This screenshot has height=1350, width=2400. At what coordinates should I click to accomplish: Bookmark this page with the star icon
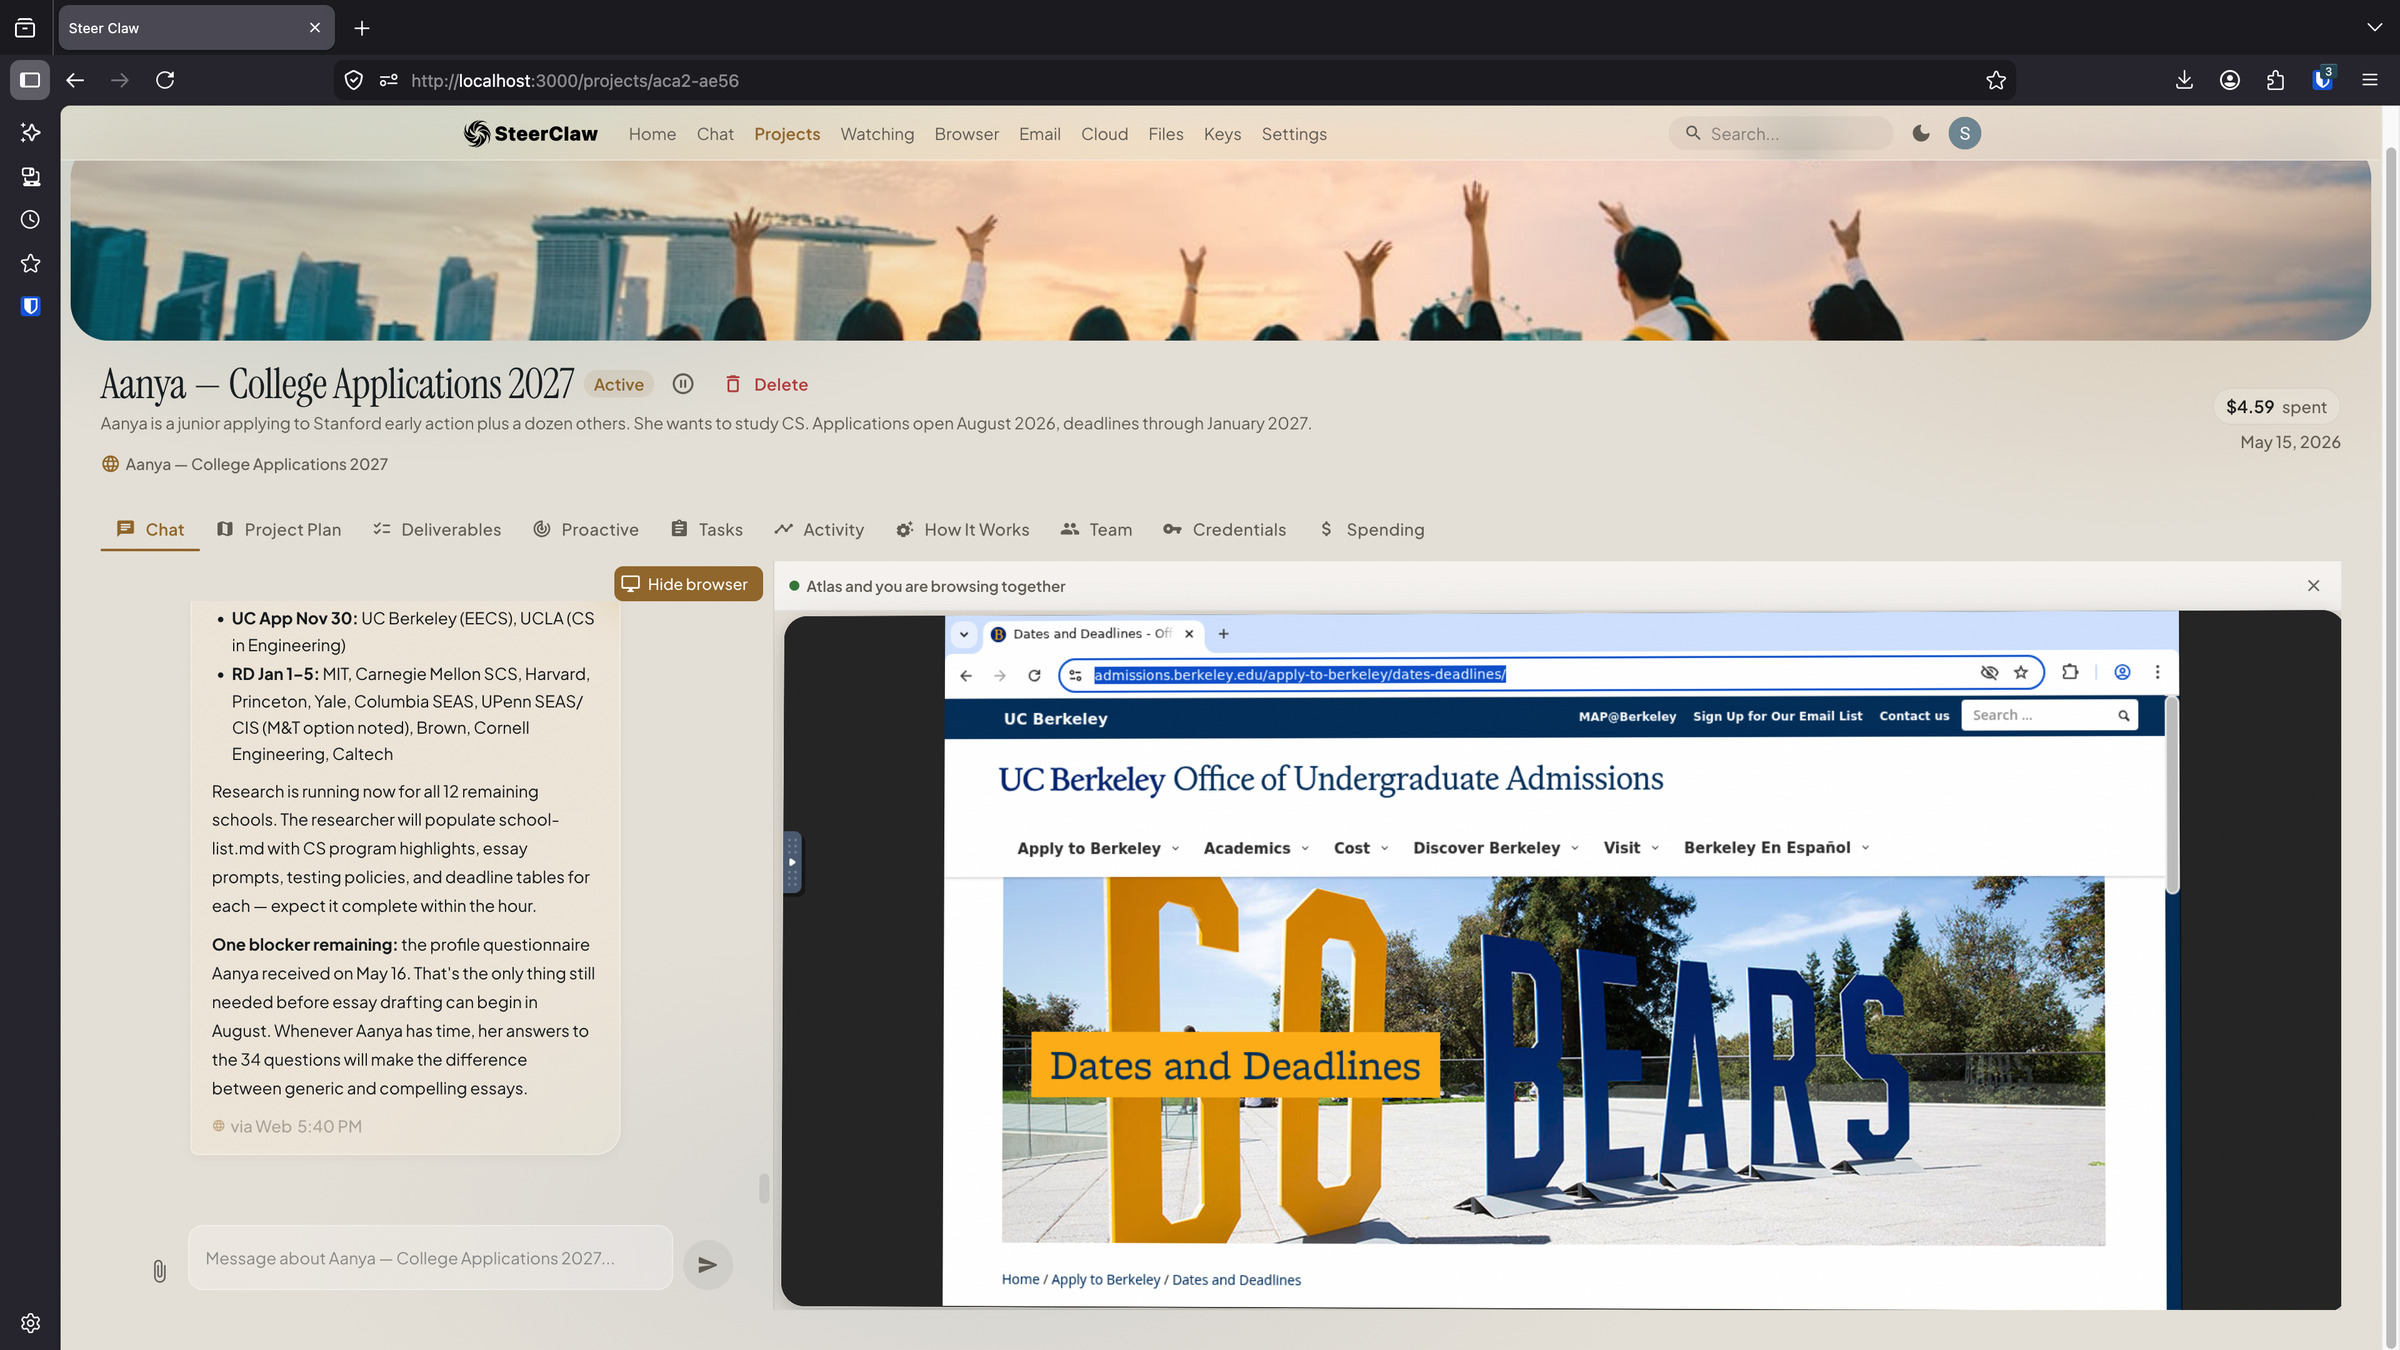tap(1996, 80)
